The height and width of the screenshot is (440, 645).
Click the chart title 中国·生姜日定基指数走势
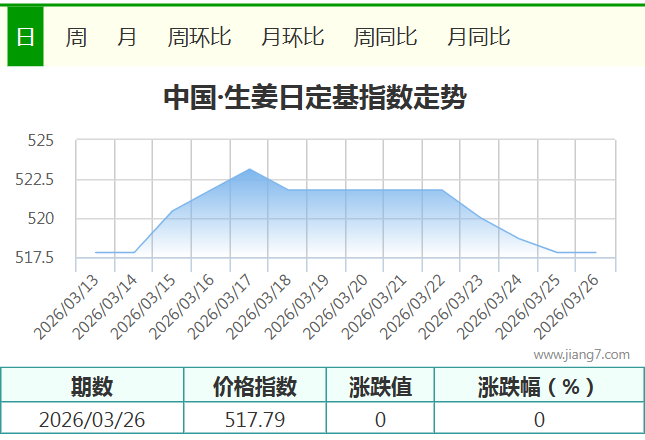click(x=314, y=98)
